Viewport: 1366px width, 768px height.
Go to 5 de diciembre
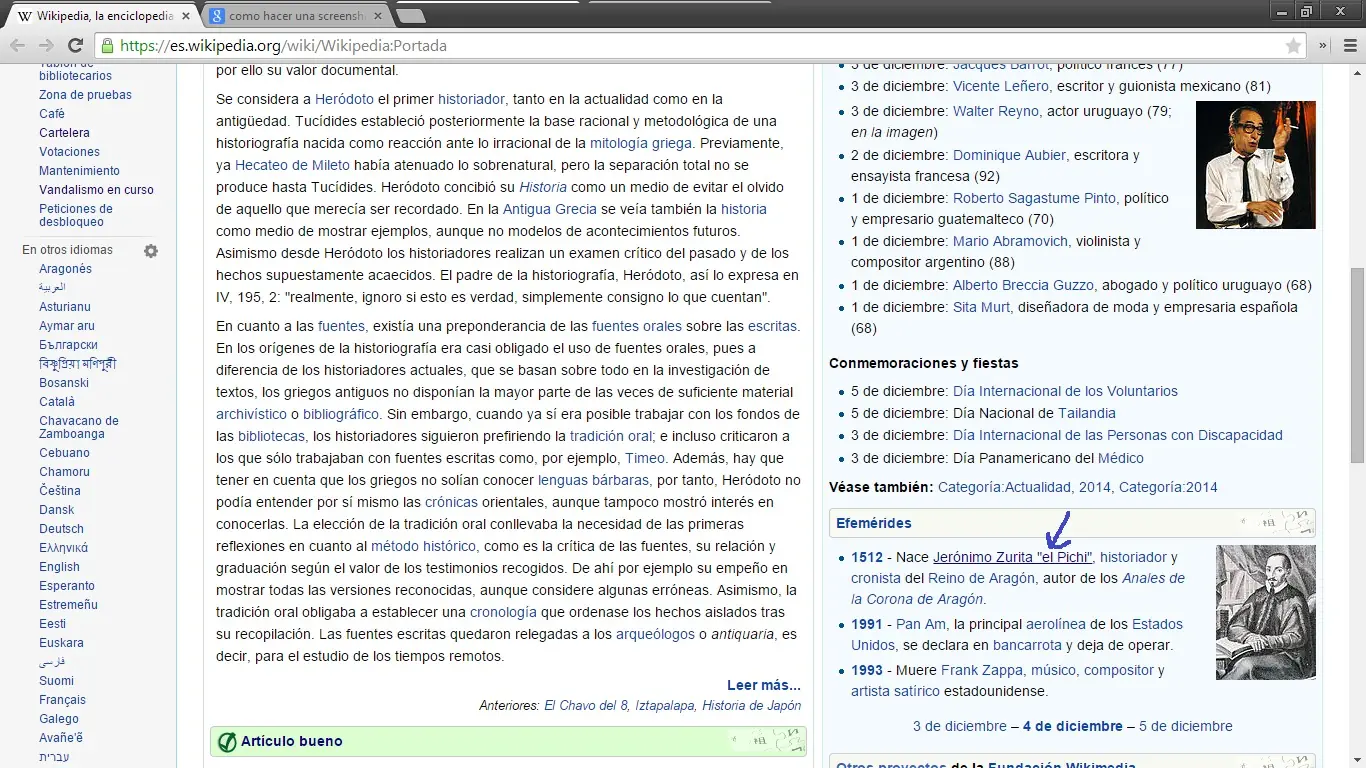(1186, 726)
